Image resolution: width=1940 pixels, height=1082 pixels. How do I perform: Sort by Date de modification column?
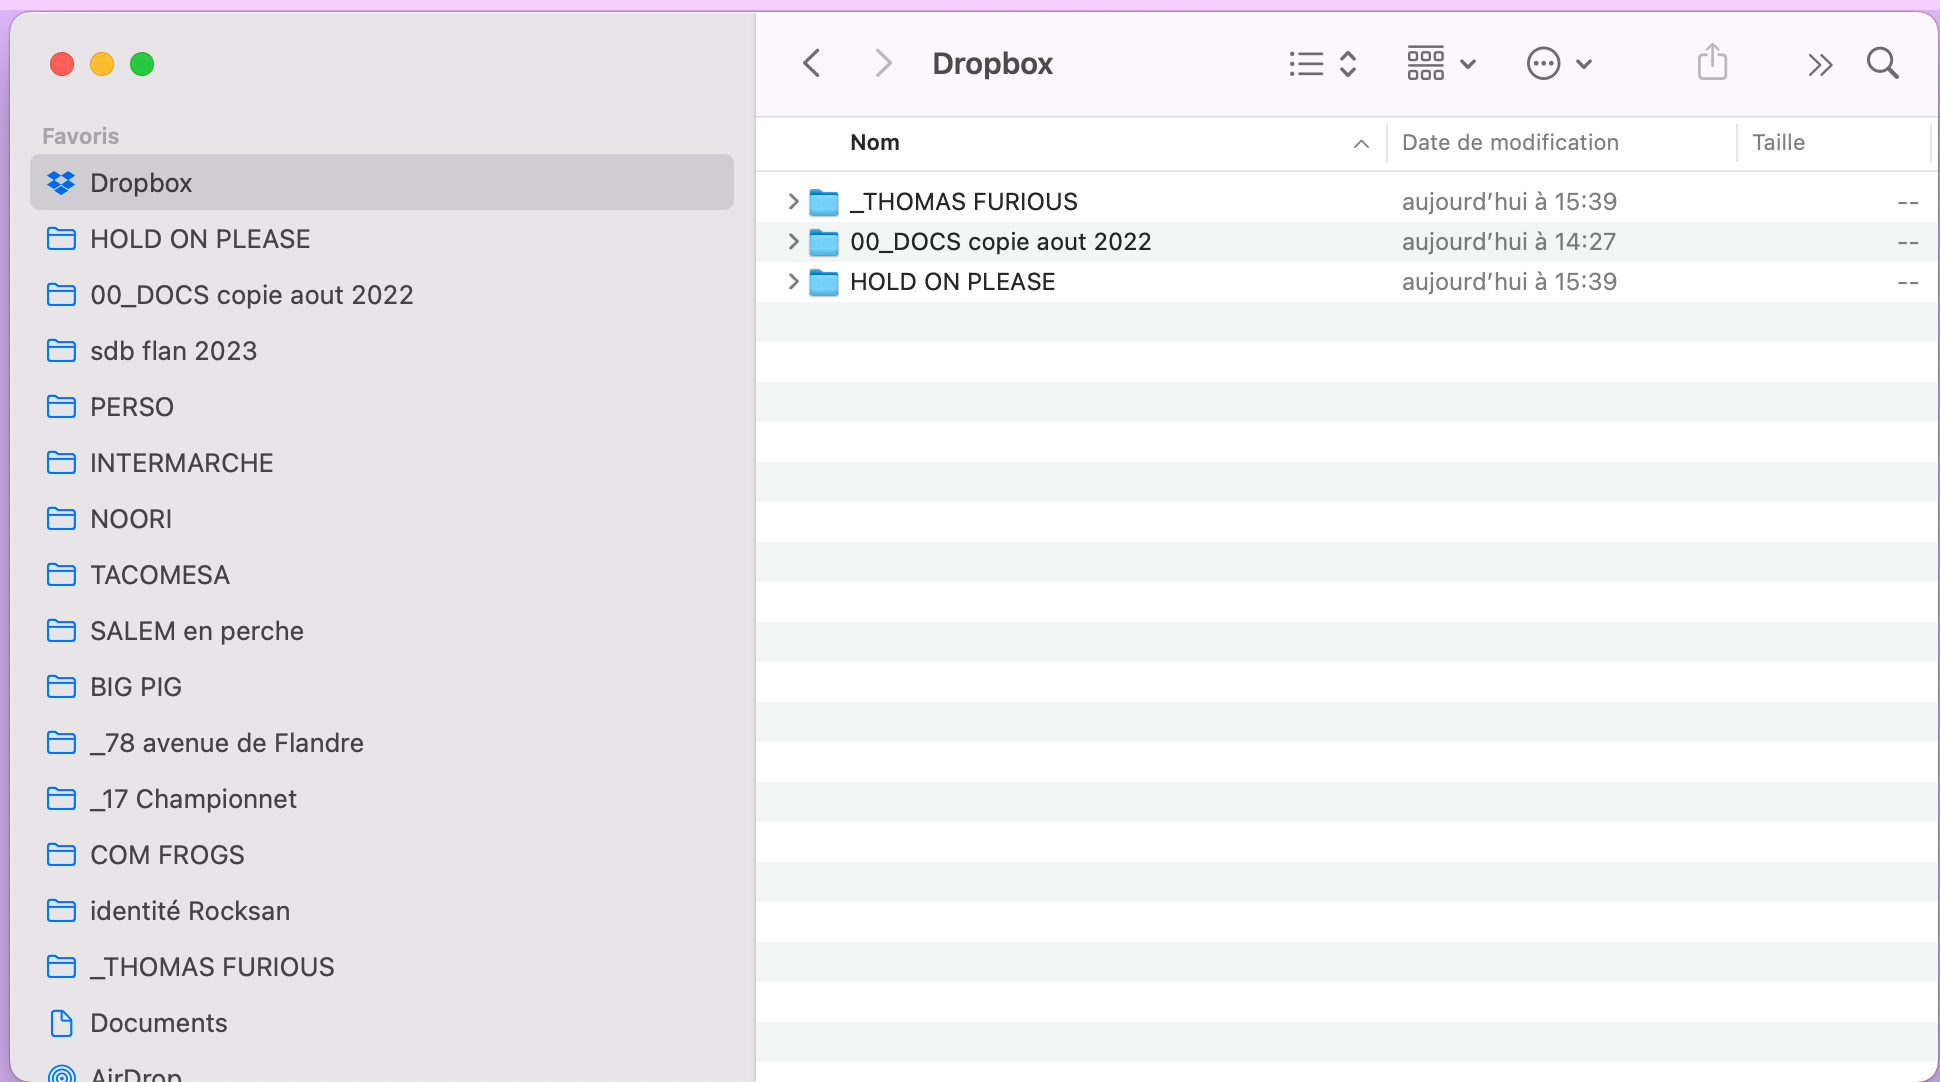click(1510, 143)
